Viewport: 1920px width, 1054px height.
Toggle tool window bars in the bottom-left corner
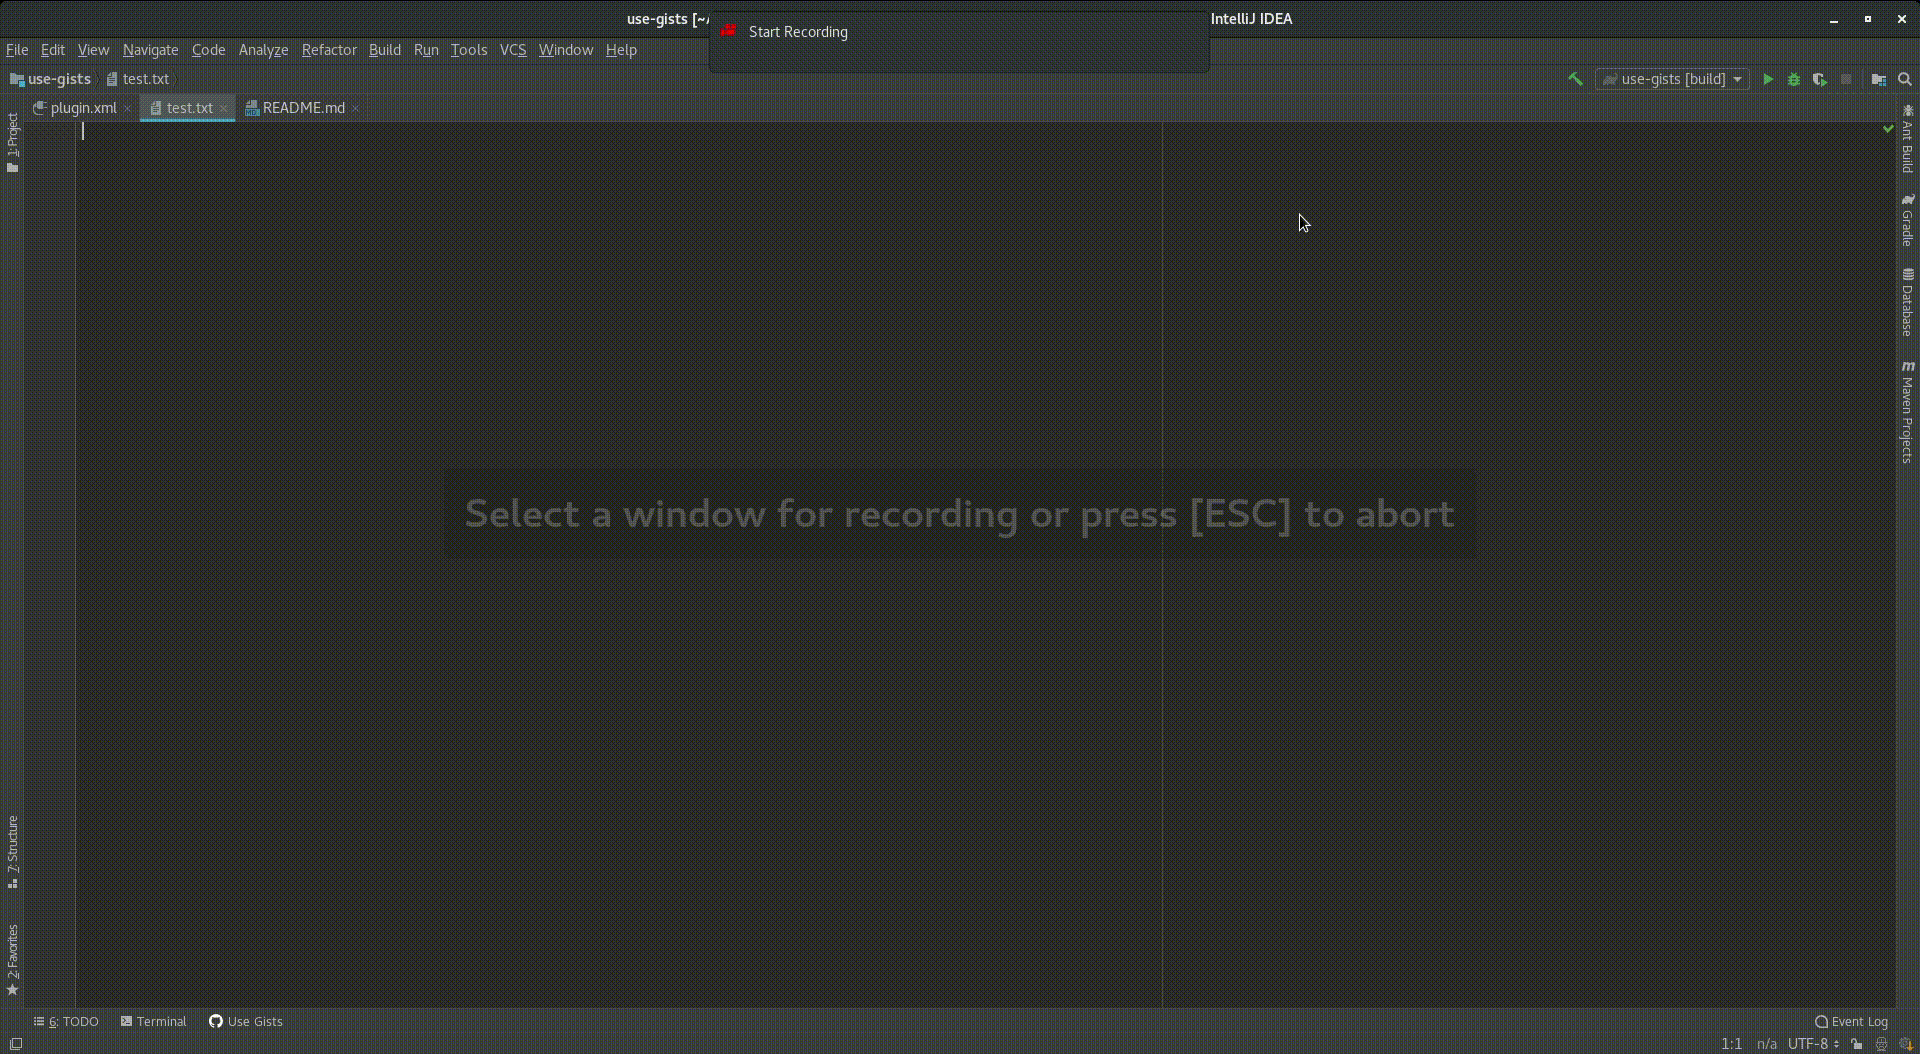pyautogui.click(x=15, y=1044)
